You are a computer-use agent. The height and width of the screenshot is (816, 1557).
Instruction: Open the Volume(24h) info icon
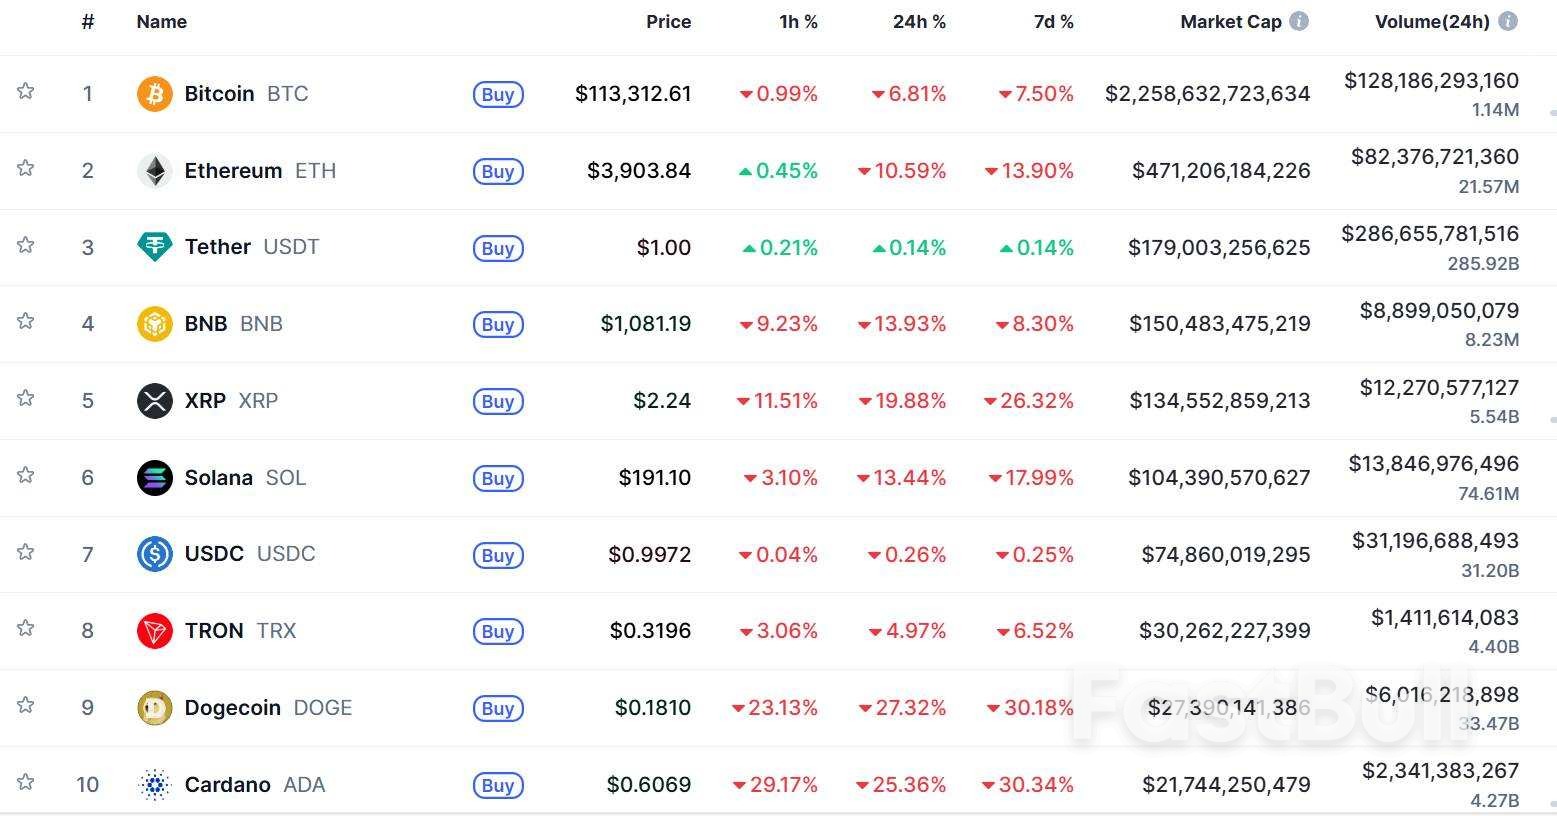click(x=1508, y=21)
